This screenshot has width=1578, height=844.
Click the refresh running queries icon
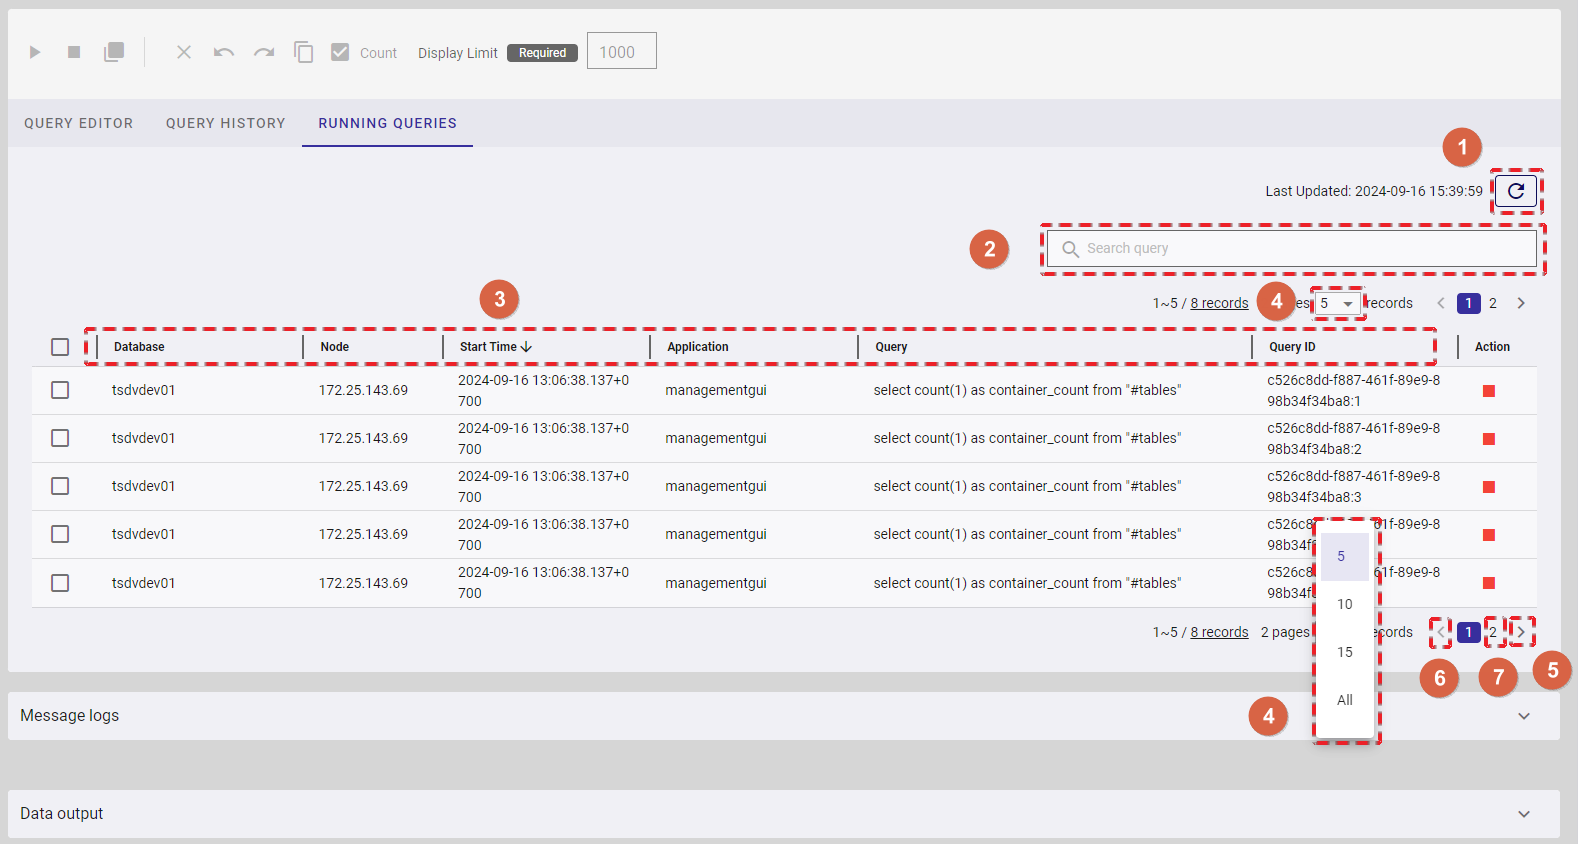pyautogui.click(x=1515, y=191)
